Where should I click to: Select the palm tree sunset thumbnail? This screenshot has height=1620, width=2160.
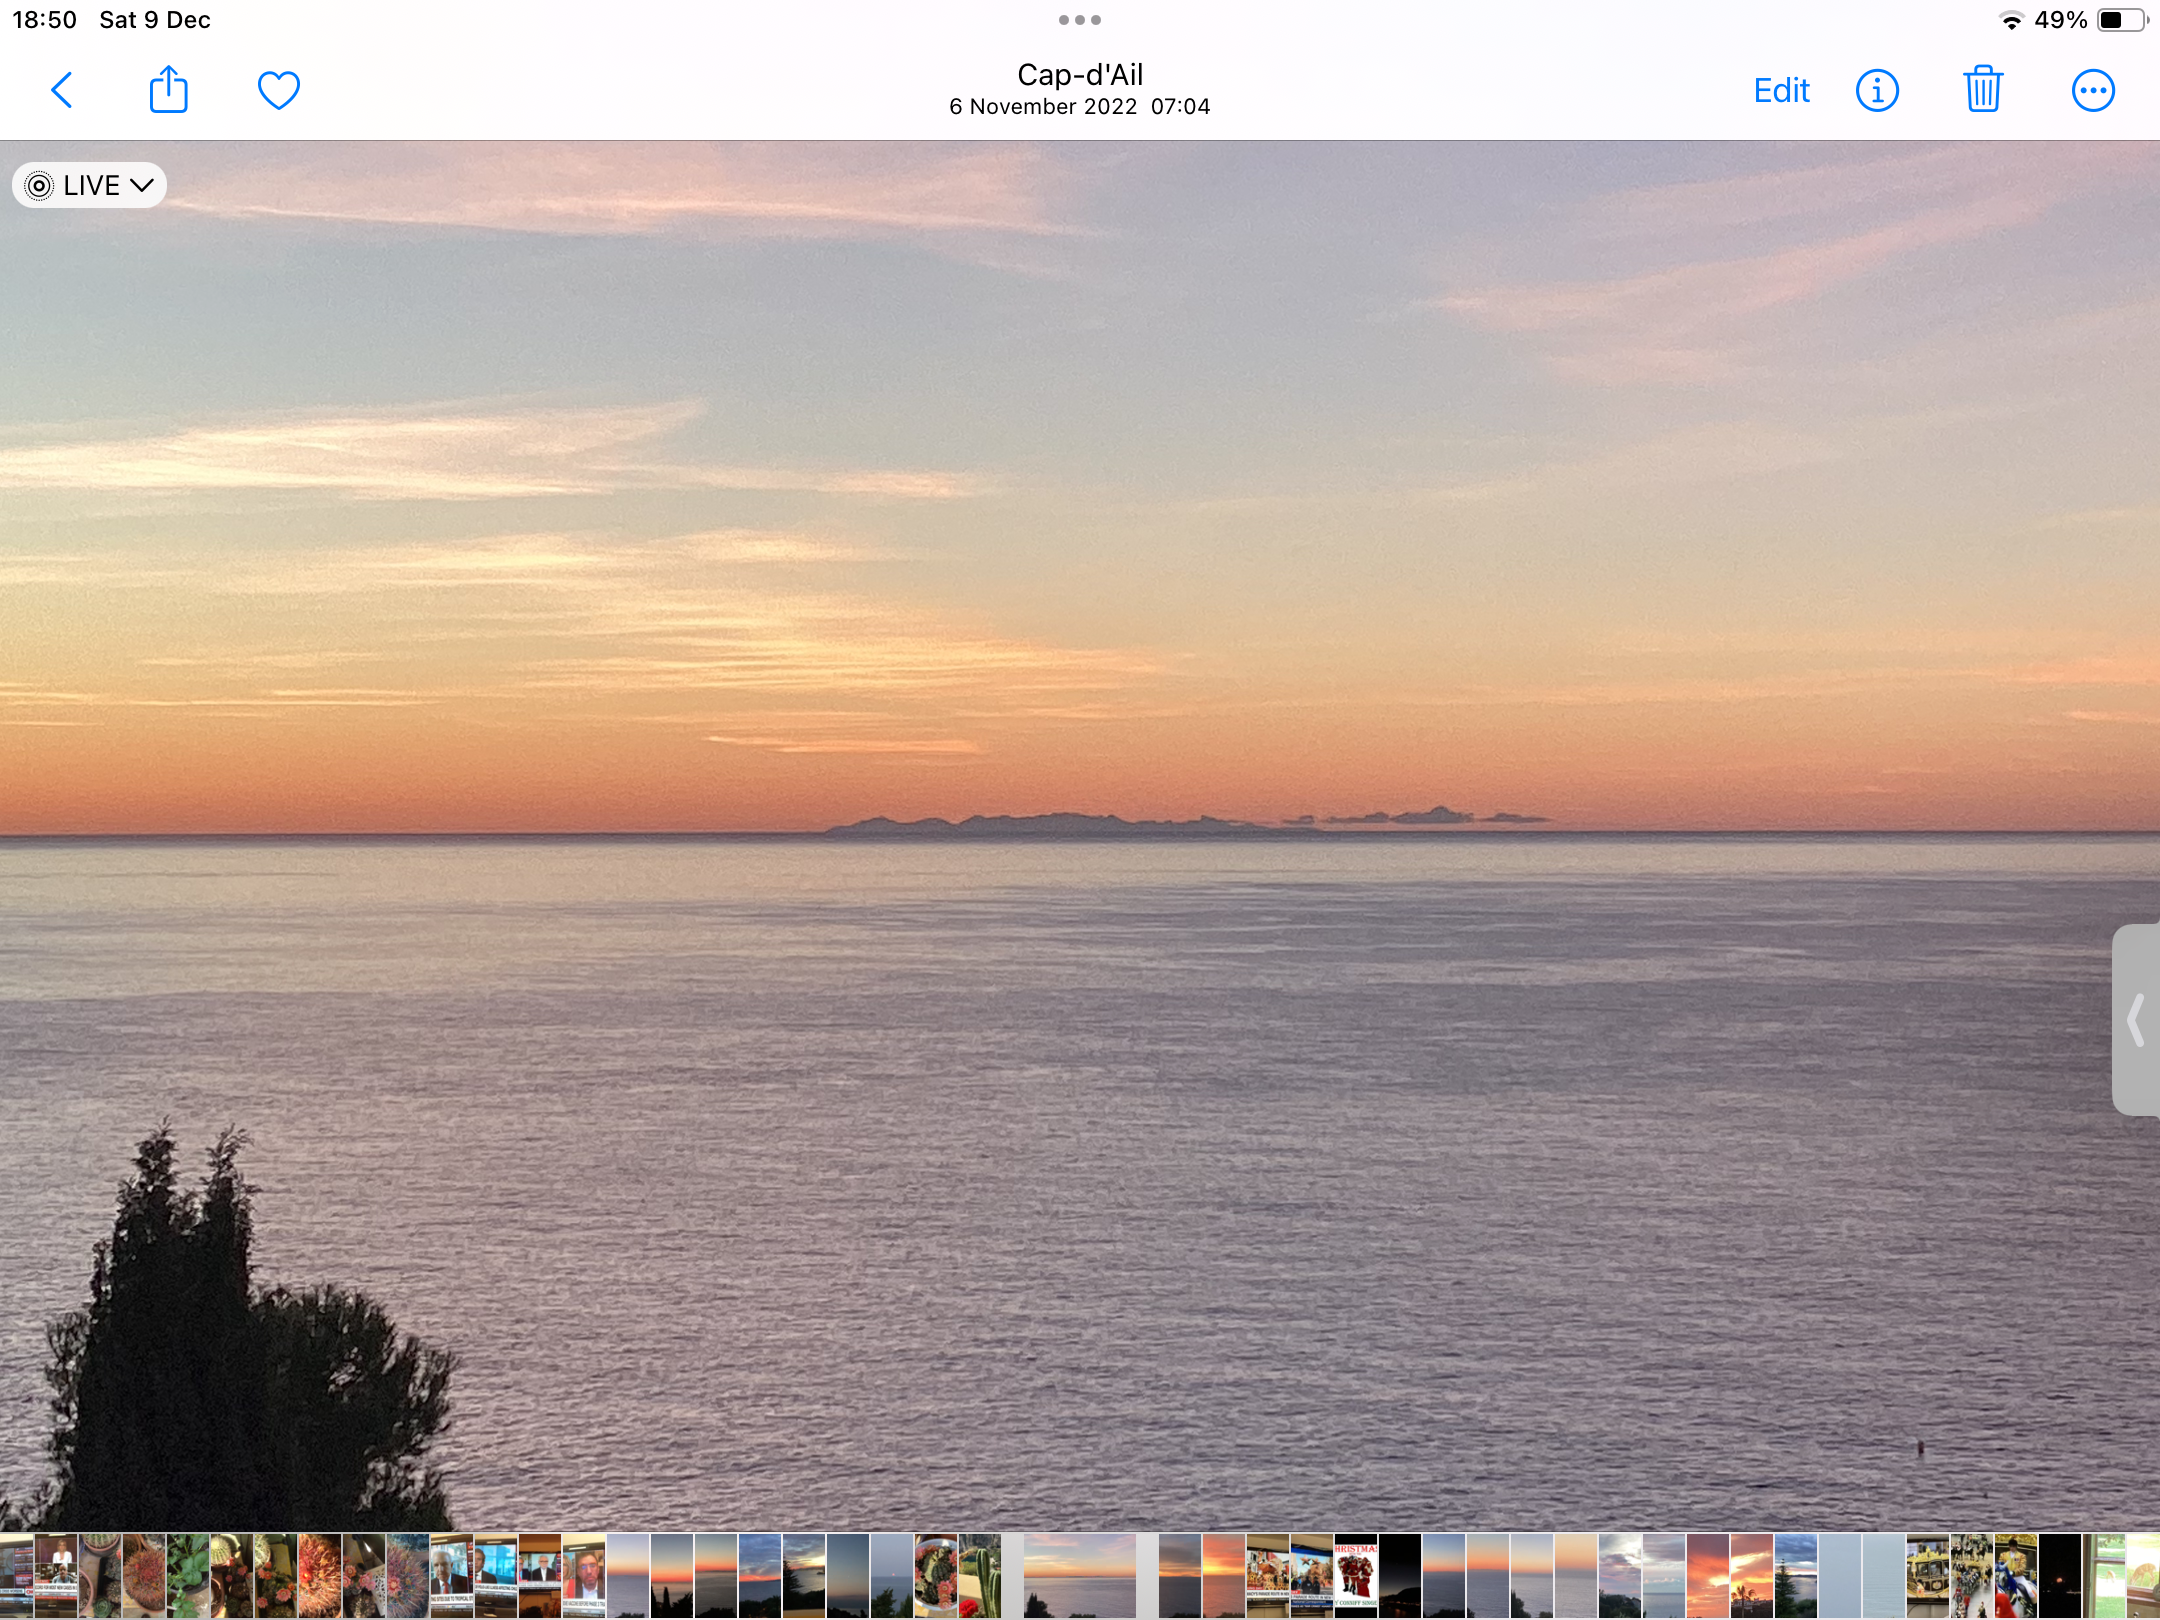click(x=1752, y=1576)
